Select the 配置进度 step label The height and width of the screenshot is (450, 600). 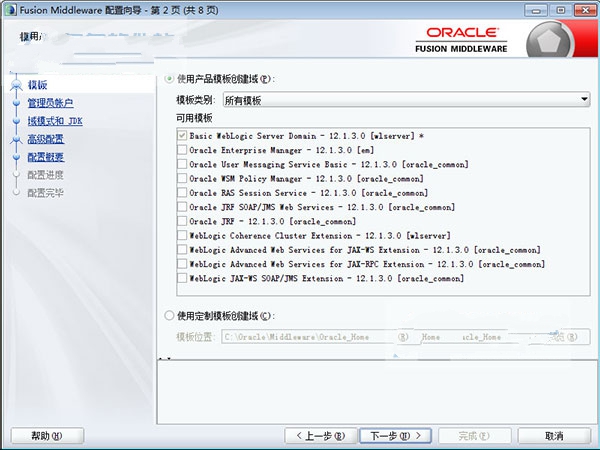click(x=46, y=175)
